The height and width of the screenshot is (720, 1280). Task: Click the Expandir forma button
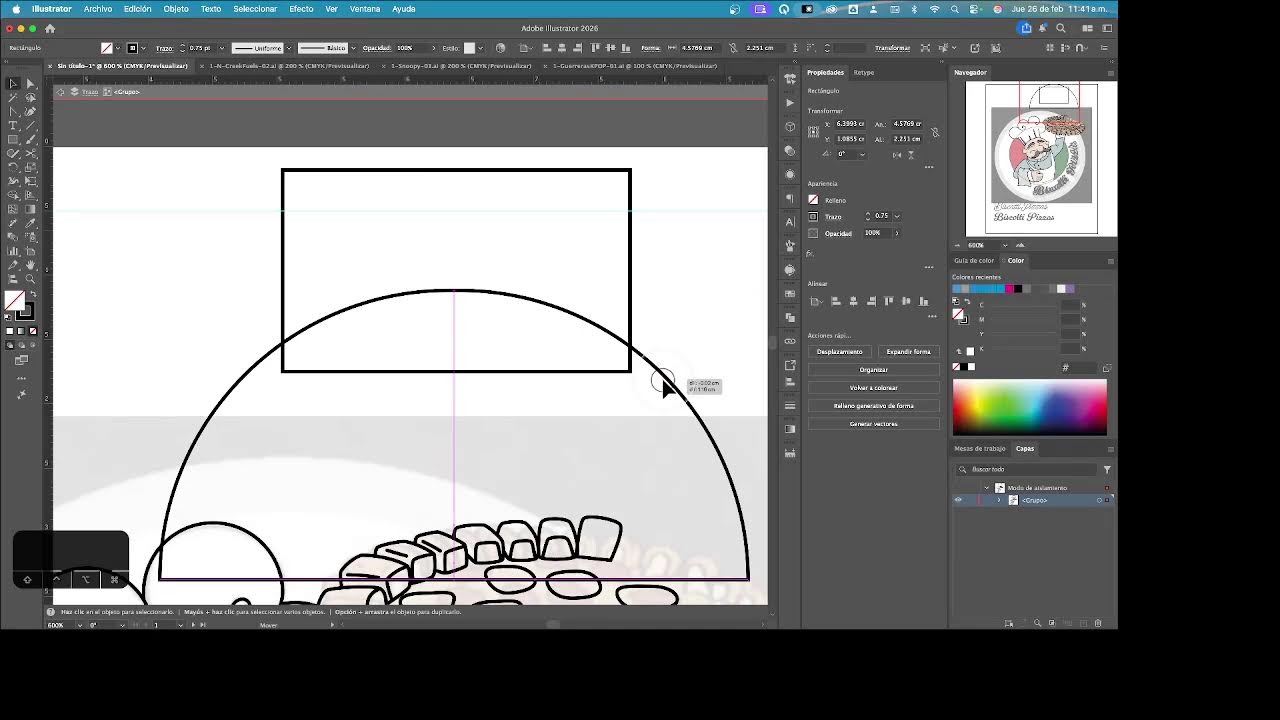(x=908, y=352)
